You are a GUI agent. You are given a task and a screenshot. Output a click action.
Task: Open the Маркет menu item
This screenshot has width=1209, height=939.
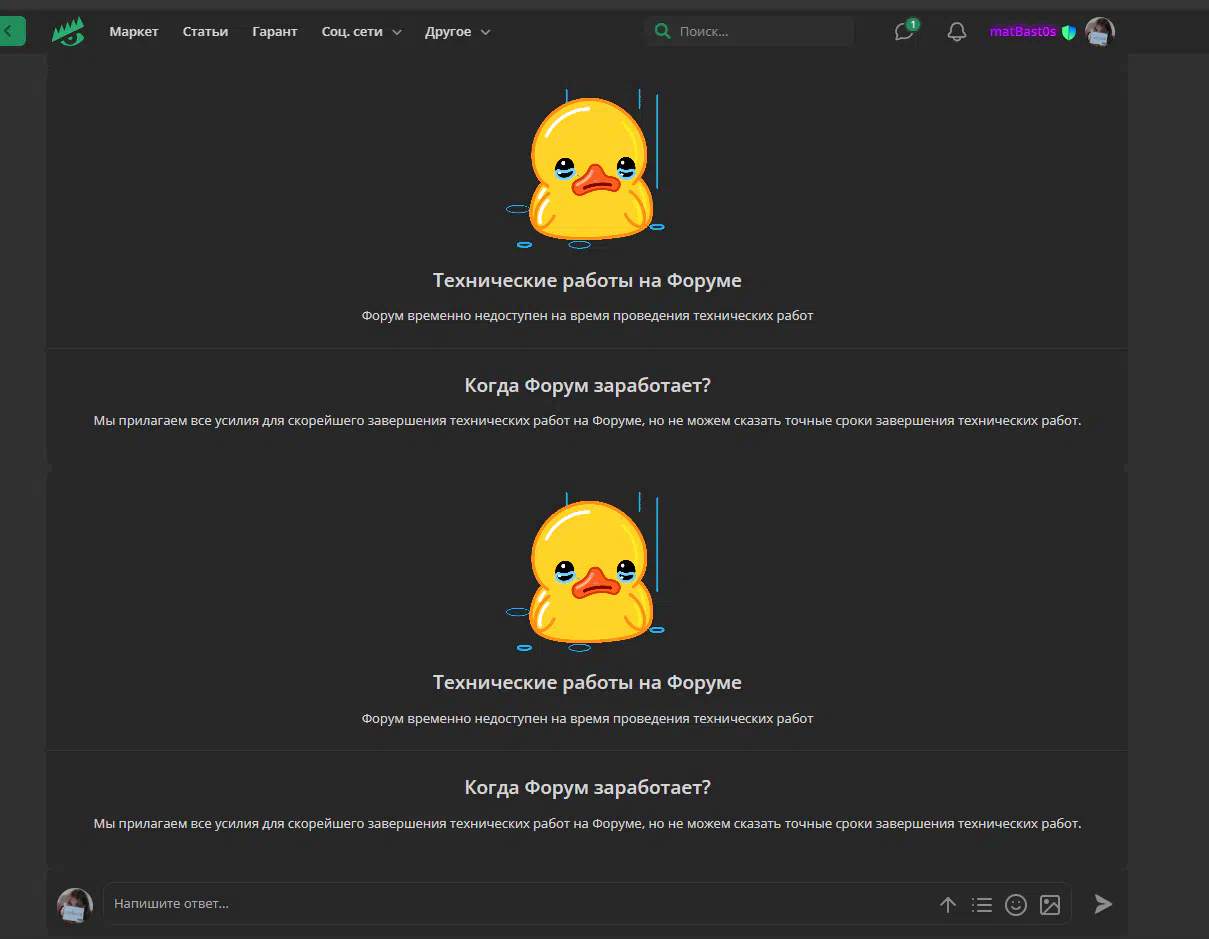pyautogui.click(x=134, y=32)
